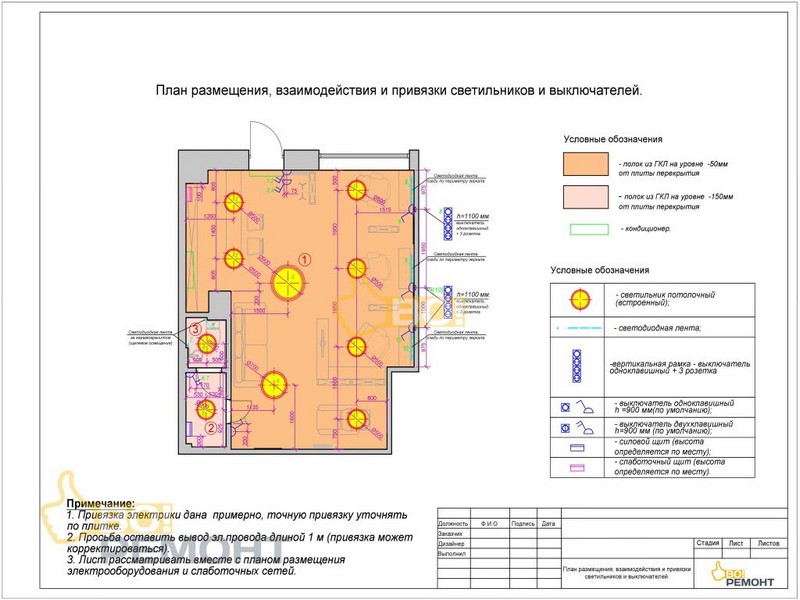Click the entrance door swing arc above the plan
This screenshot has width=800, height=600.
pyautogui.click(x=265, y=136)
